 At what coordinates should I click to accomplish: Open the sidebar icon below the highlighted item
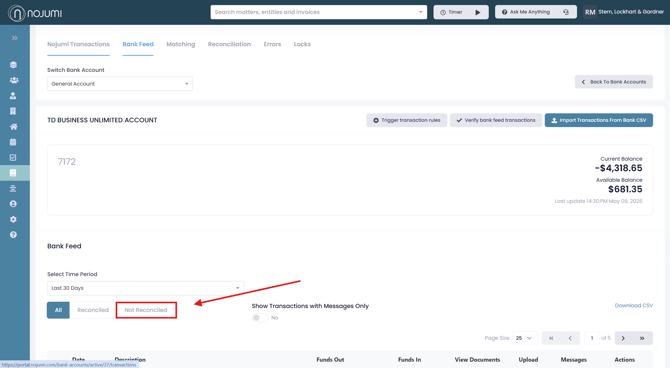[13, 188]
